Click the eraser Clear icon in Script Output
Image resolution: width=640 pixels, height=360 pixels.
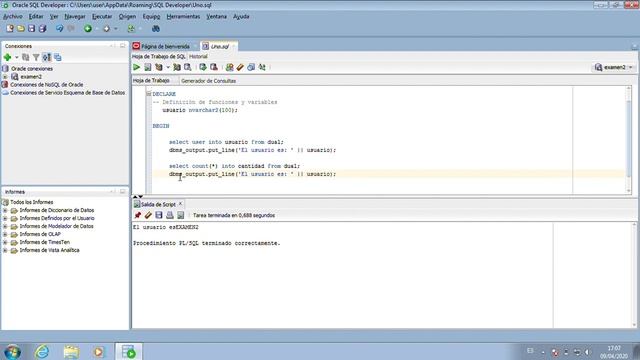tap(148, 215)
